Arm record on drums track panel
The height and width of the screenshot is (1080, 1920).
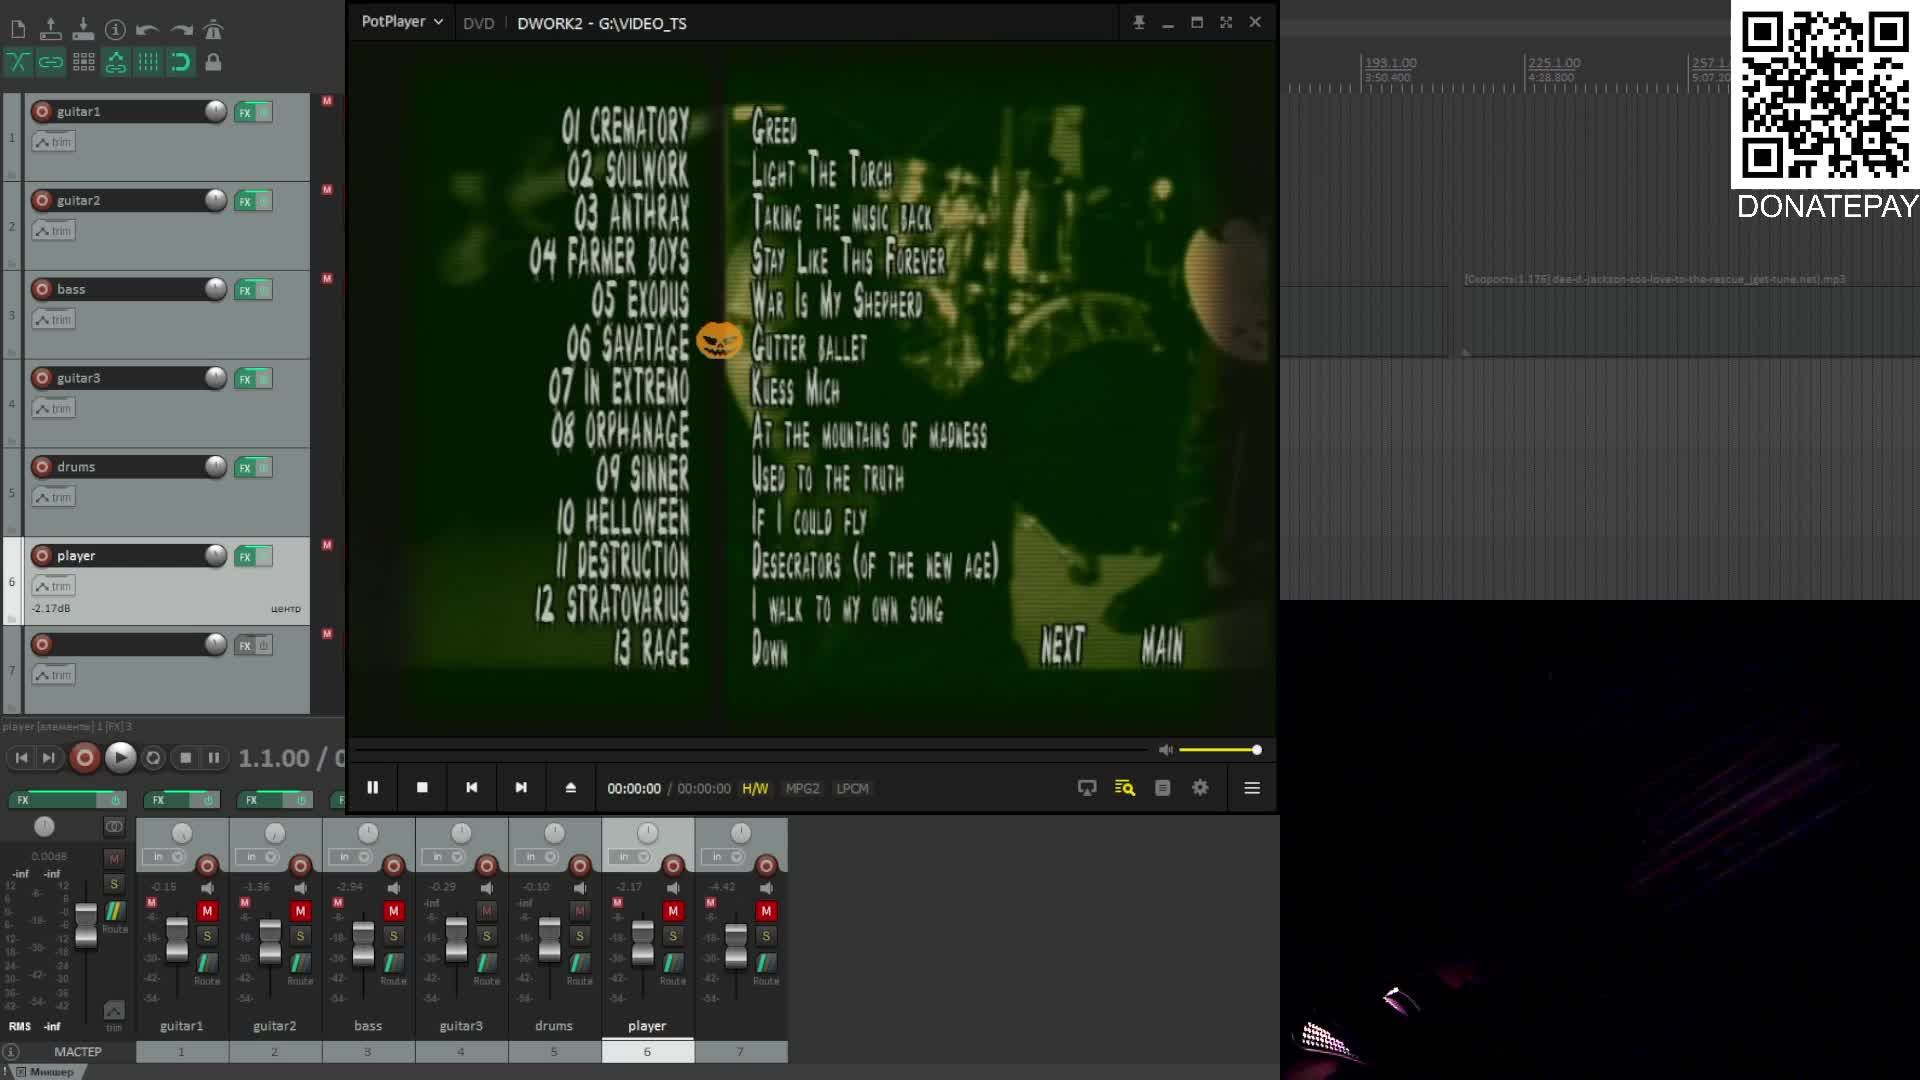click(x=42, y=466)
